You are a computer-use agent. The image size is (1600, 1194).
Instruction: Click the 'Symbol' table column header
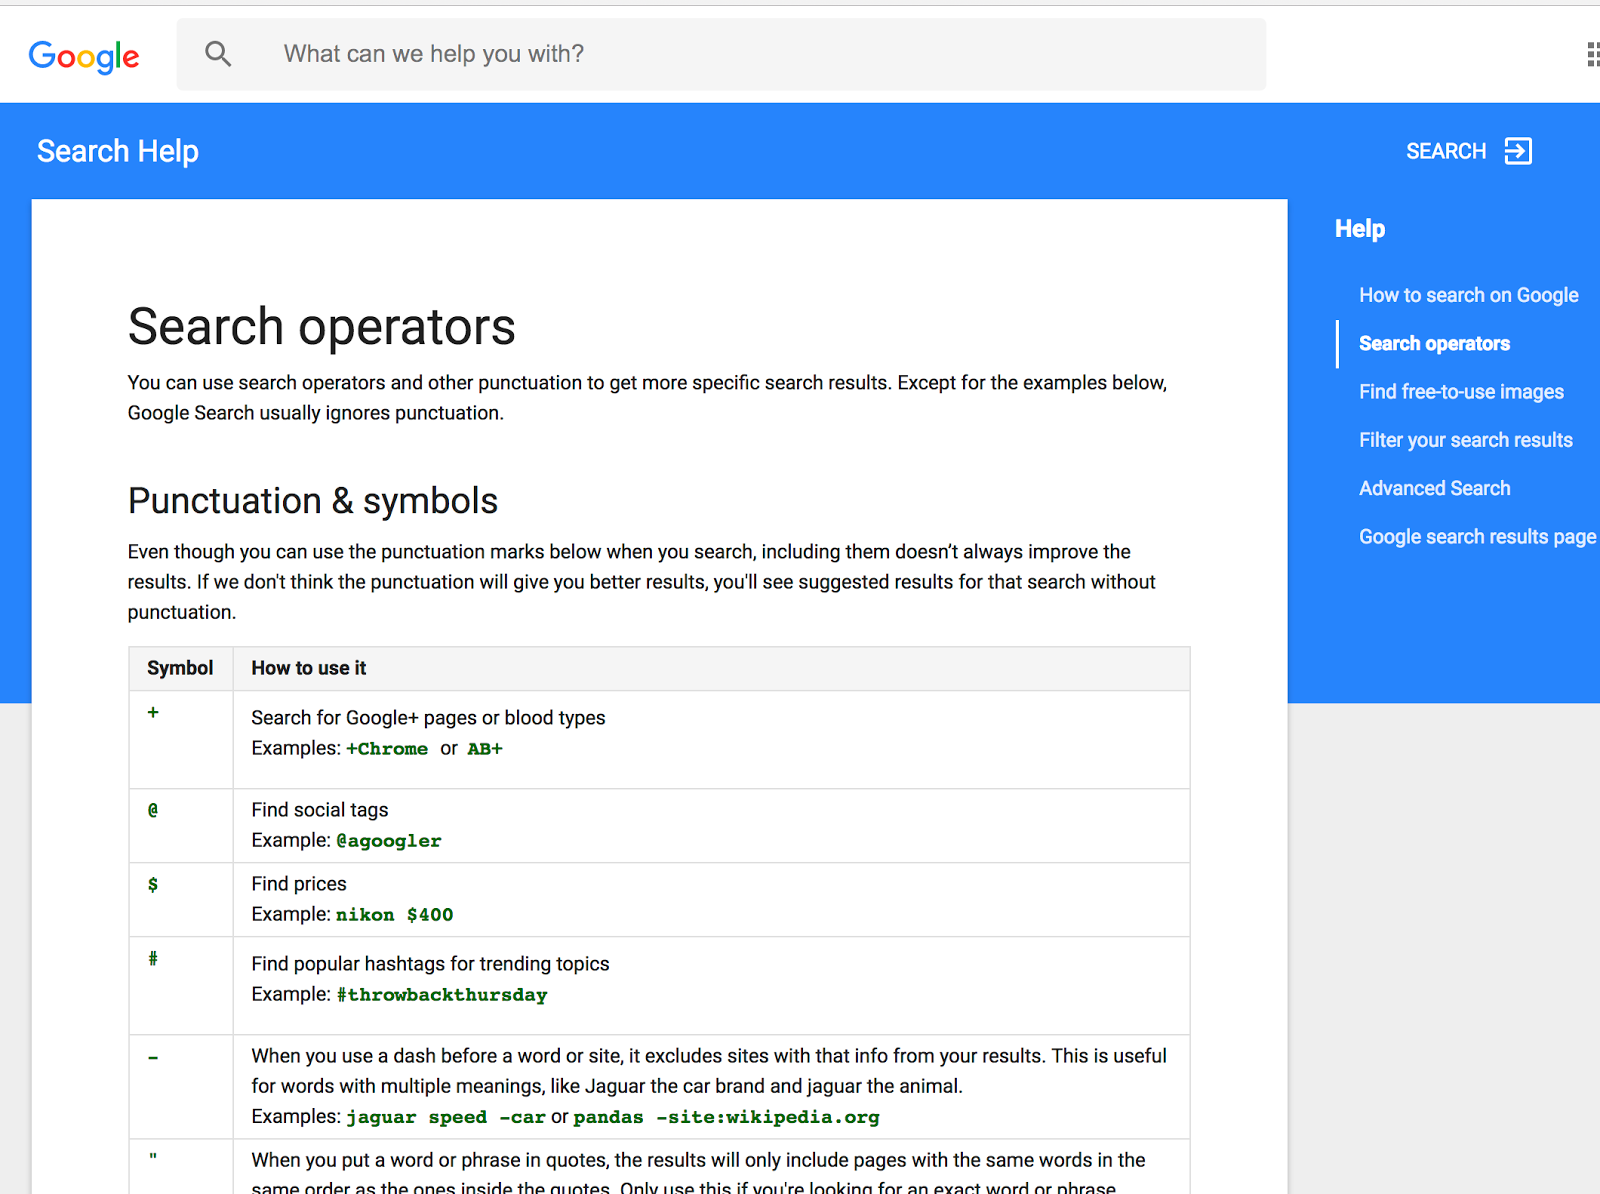click(x=180, y=668)
